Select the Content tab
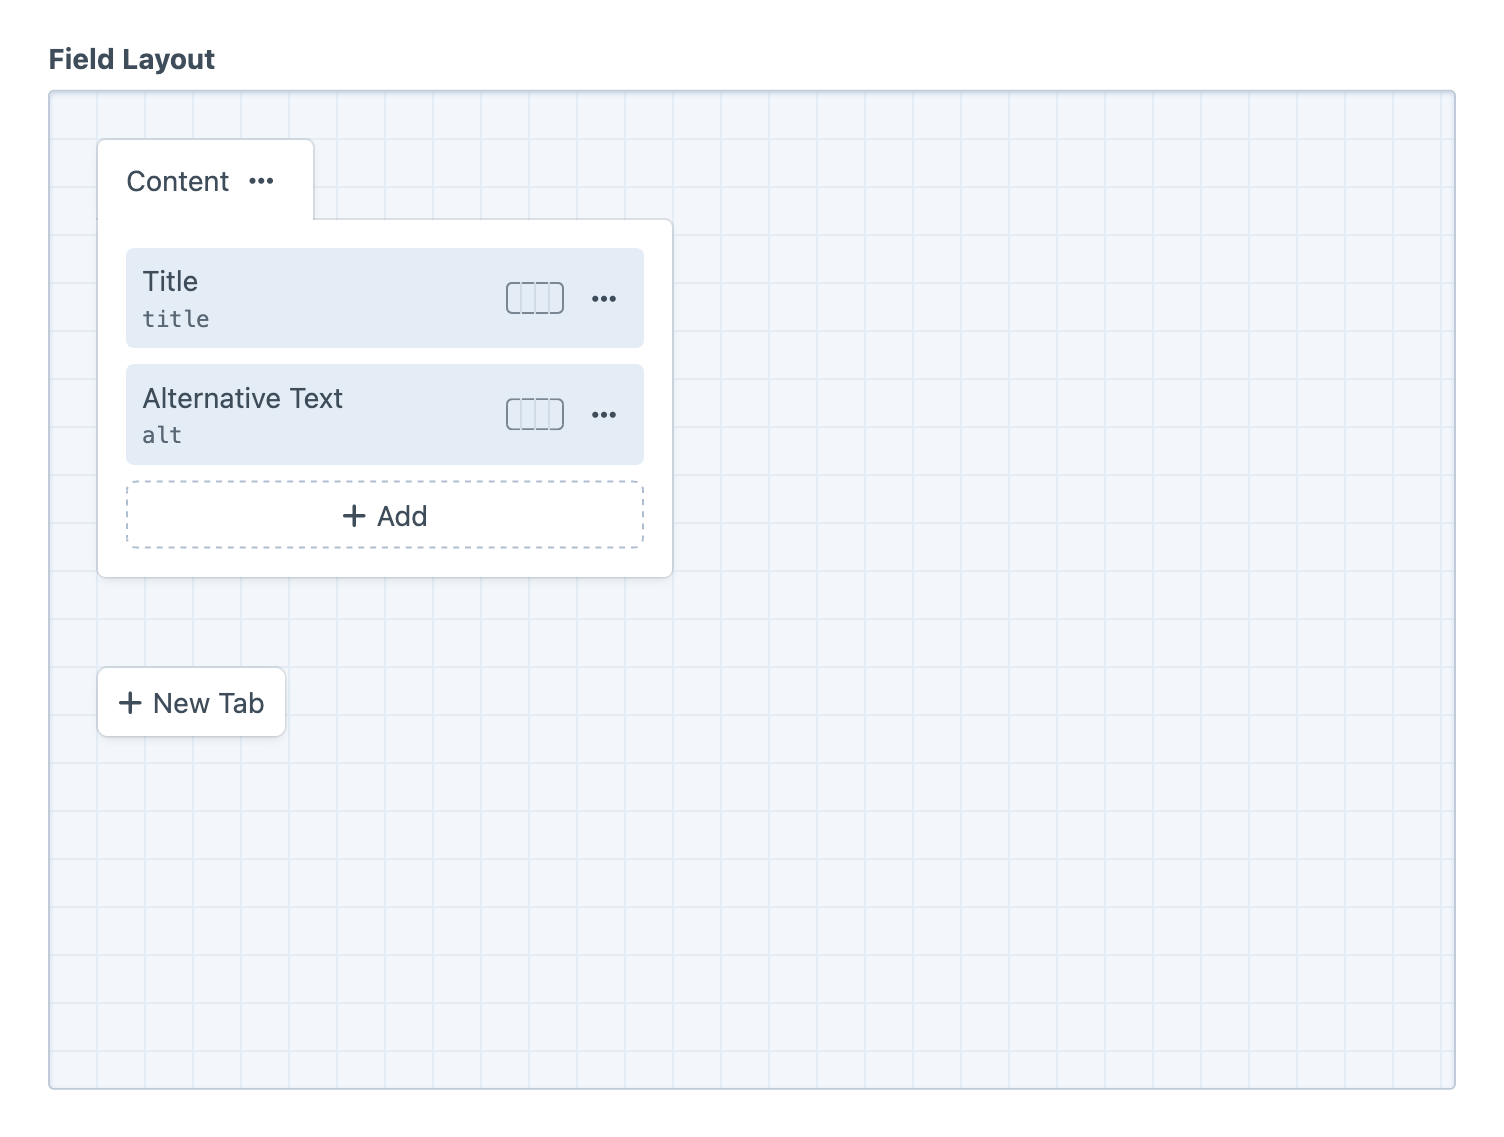This screenshot has width=1504, height=1137. pos(177,181)
